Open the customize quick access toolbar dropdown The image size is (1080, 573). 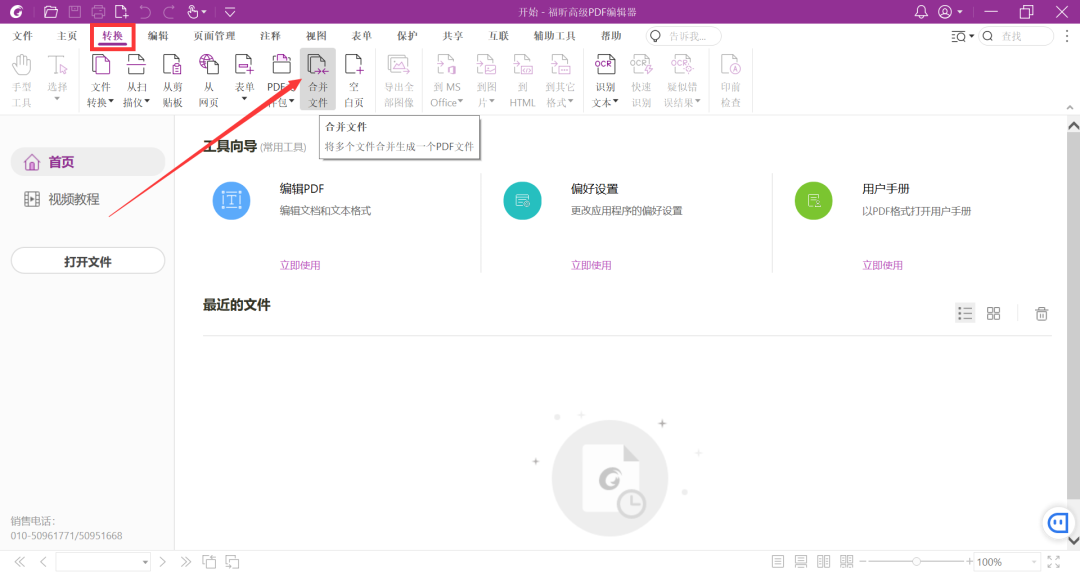pos(230,12)
